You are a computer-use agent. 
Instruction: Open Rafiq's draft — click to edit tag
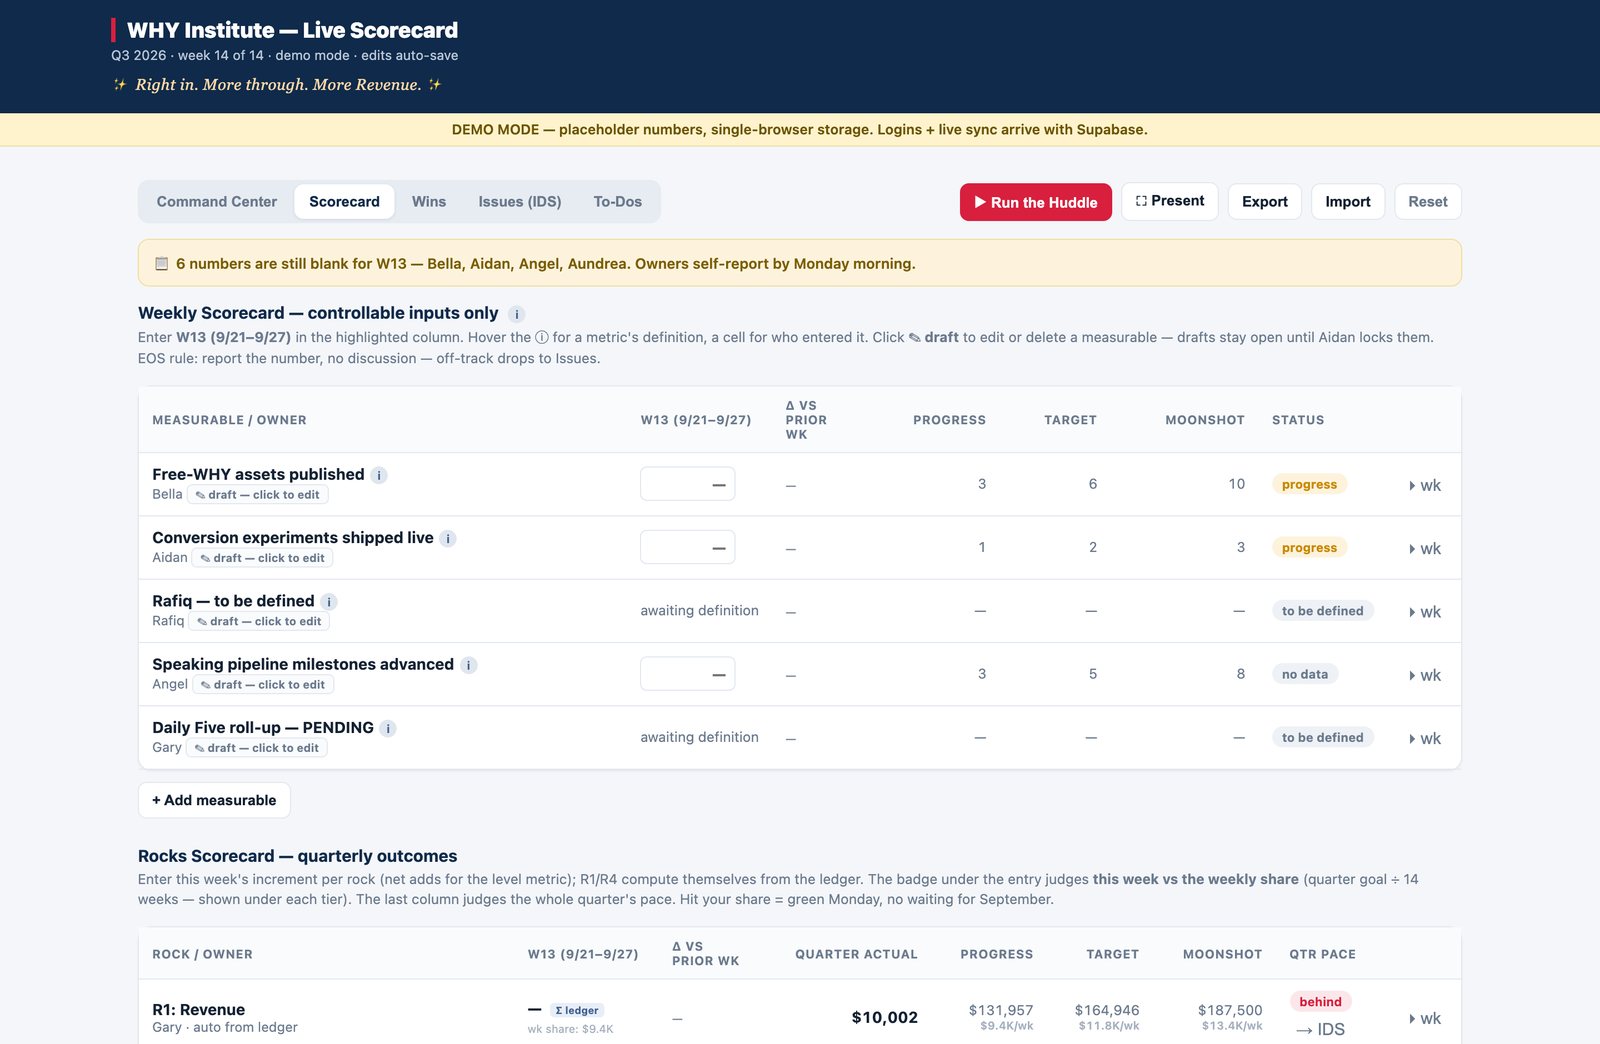point(259,621)
